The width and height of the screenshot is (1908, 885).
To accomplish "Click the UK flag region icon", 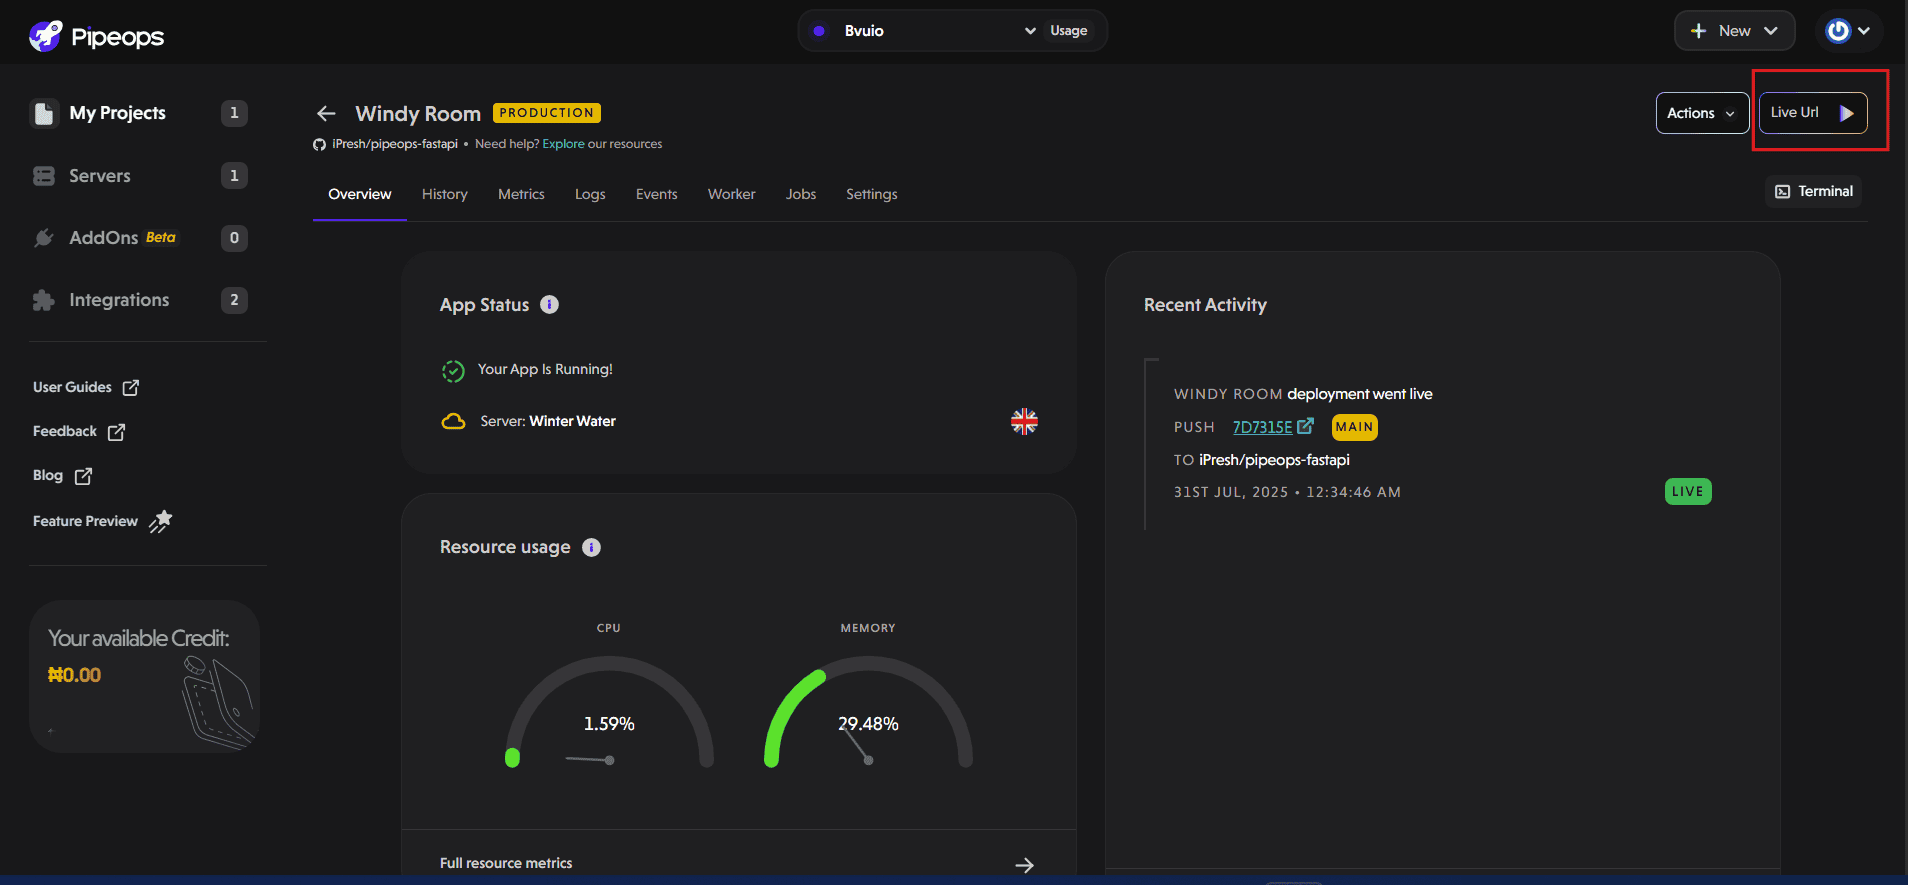I will tap(1024, 421).
